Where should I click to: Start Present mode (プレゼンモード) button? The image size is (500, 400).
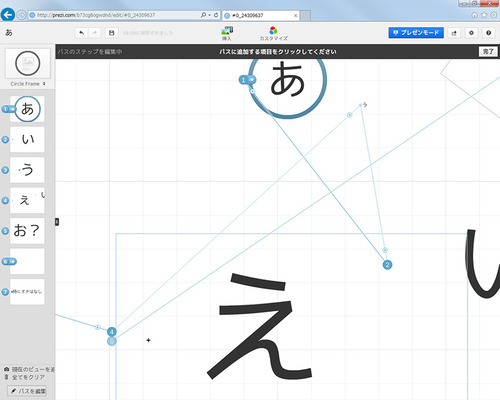[x=416, y=33]
